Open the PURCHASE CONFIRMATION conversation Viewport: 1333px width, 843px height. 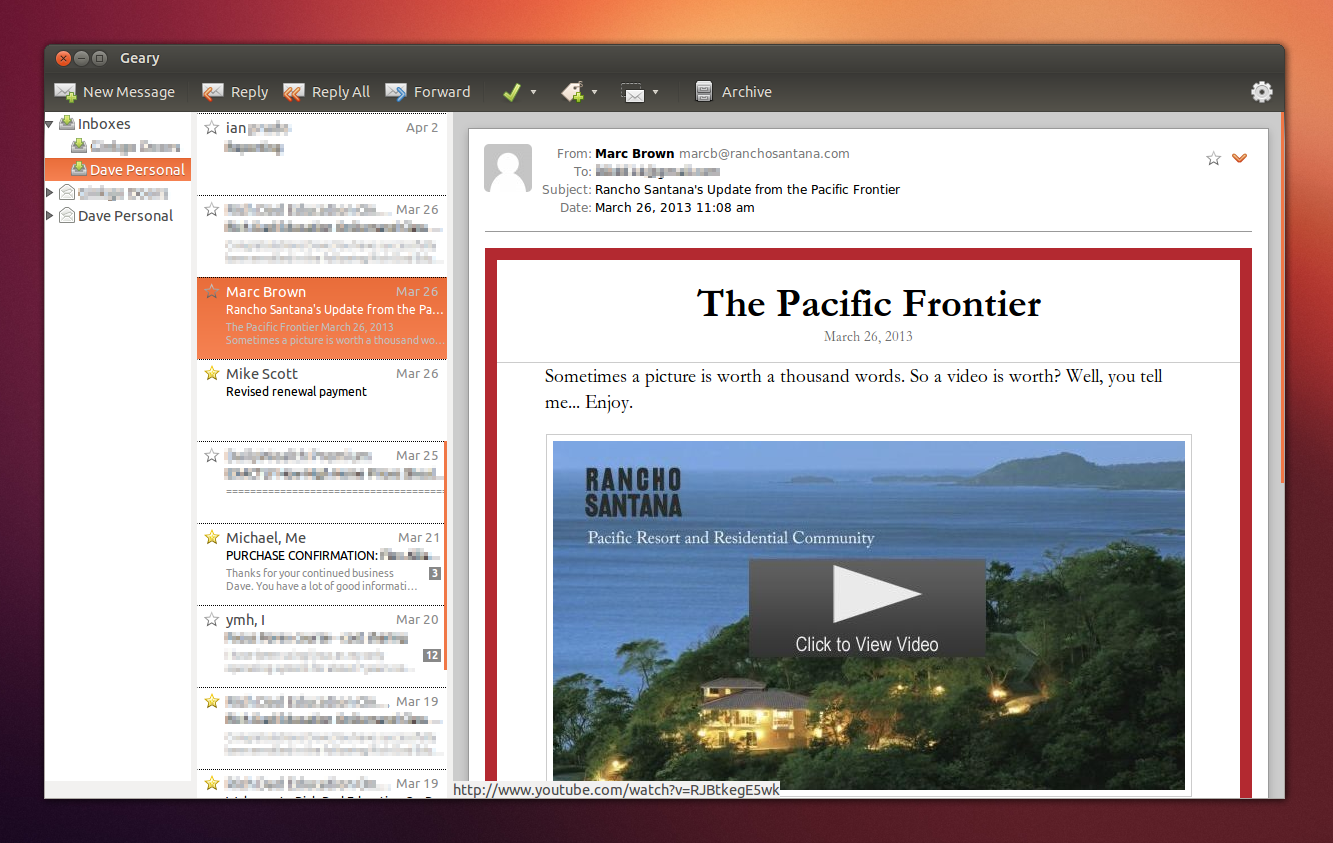322,564
